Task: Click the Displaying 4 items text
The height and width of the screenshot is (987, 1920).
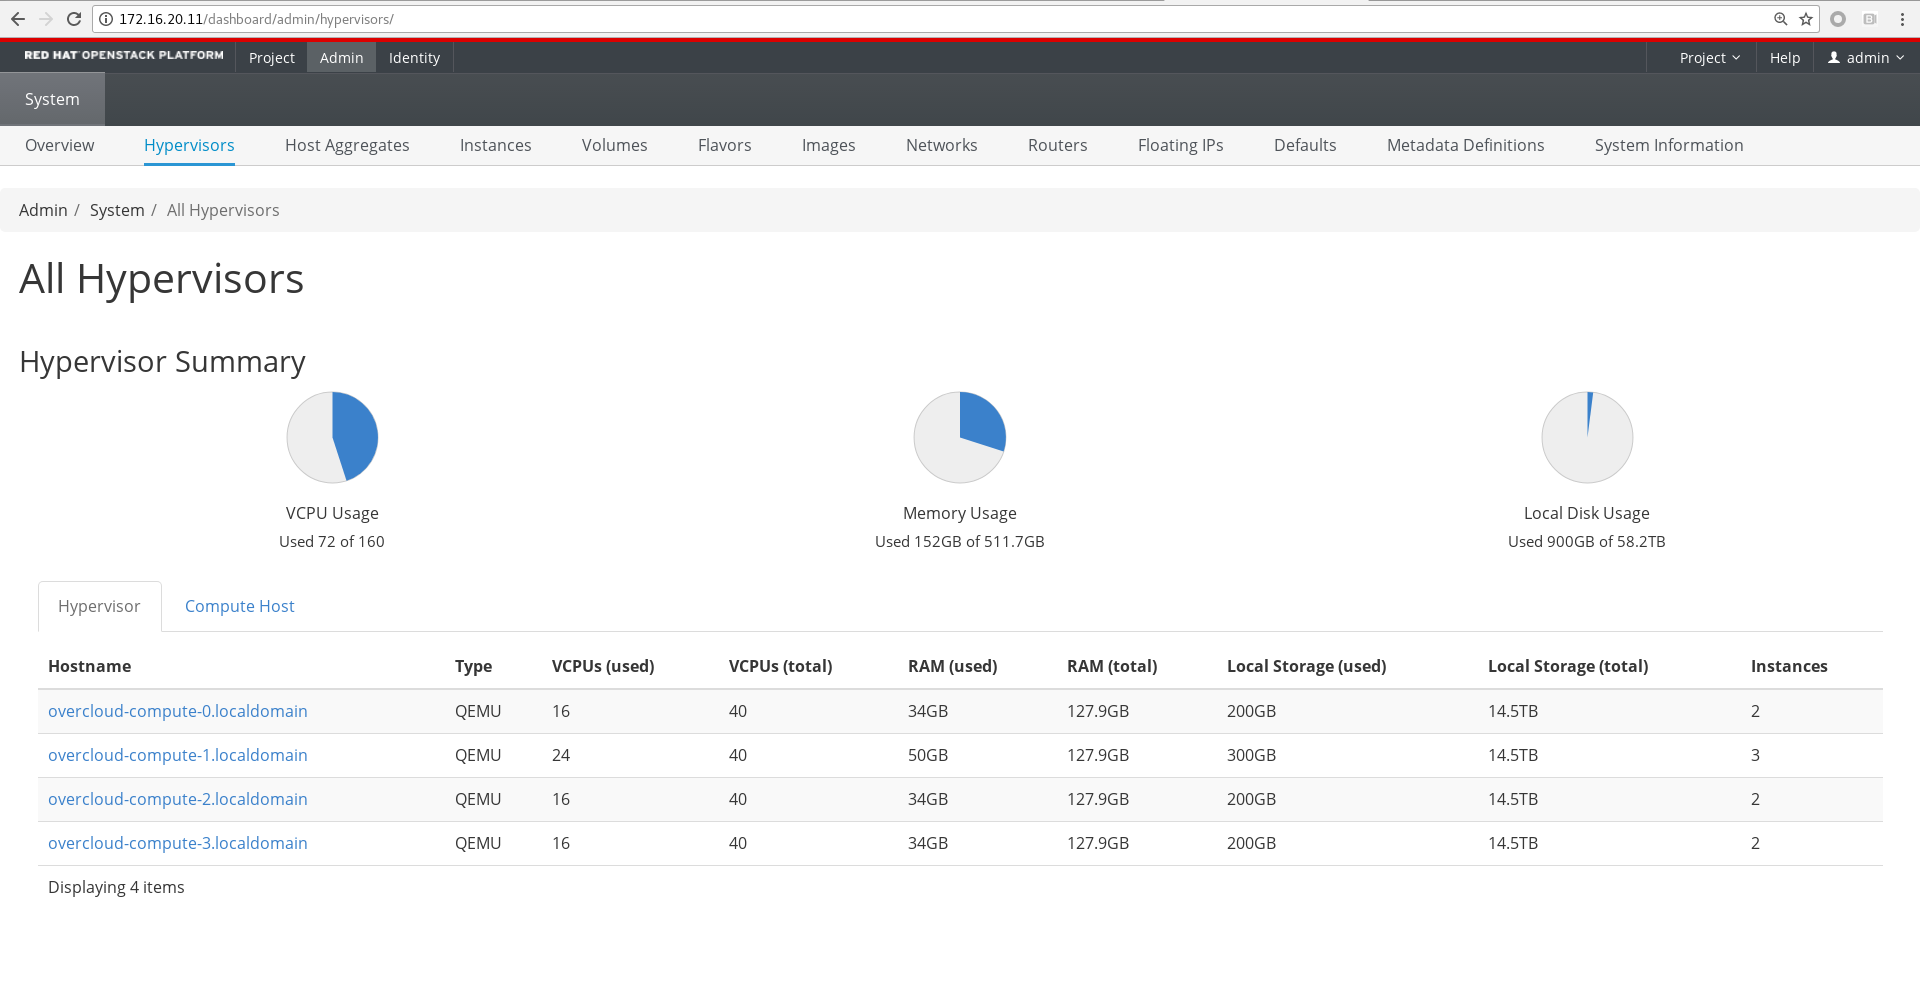Action: click(116, 887)
